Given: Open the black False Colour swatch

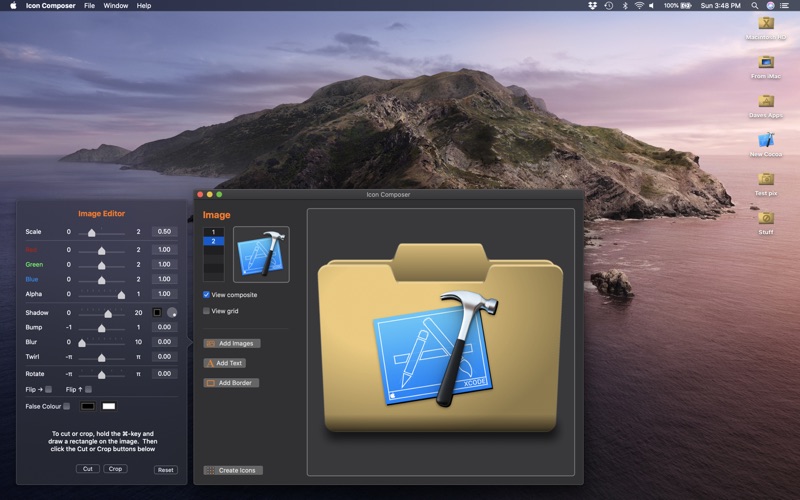Looking at the screenshot, I should pyautogui.click(x=88, y=406).
